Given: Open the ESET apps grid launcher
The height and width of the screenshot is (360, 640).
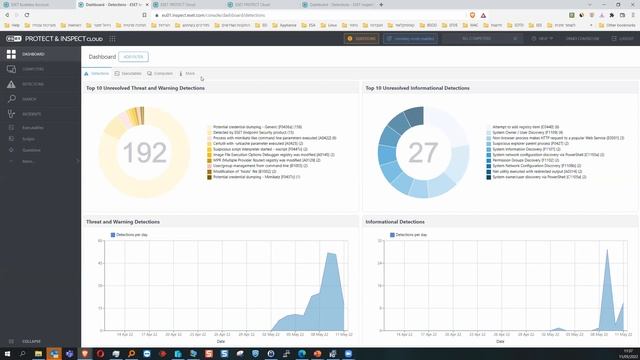Looking at the screenshot, I should pos(112,39).
